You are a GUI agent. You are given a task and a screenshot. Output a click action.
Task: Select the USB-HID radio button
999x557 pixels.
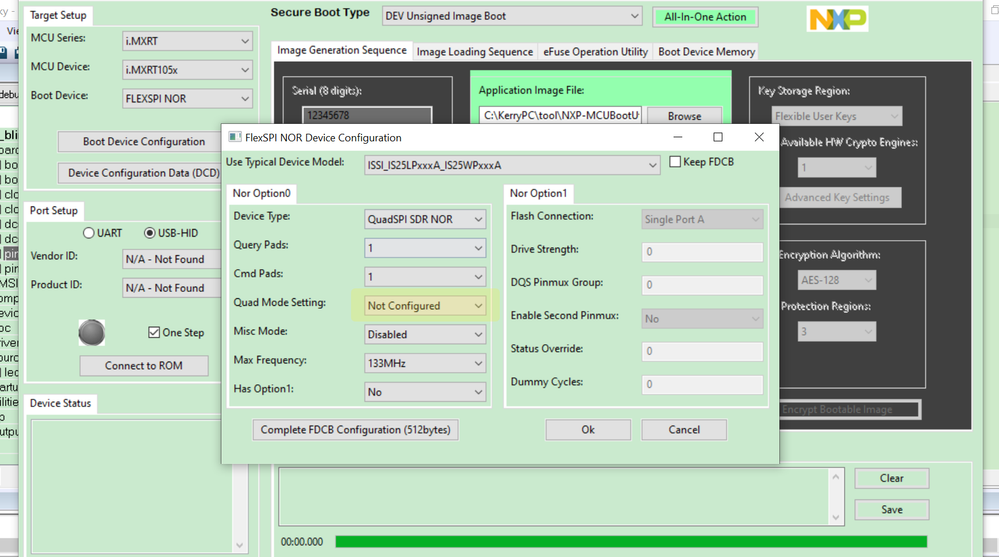tap(150, 233)
